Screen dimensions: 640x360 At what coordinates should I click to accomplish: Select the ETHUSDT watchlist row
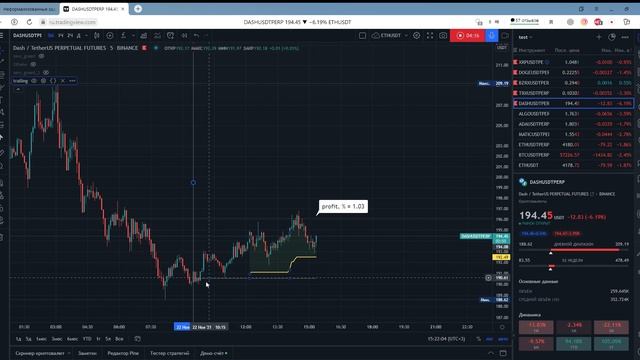point(573,165)
